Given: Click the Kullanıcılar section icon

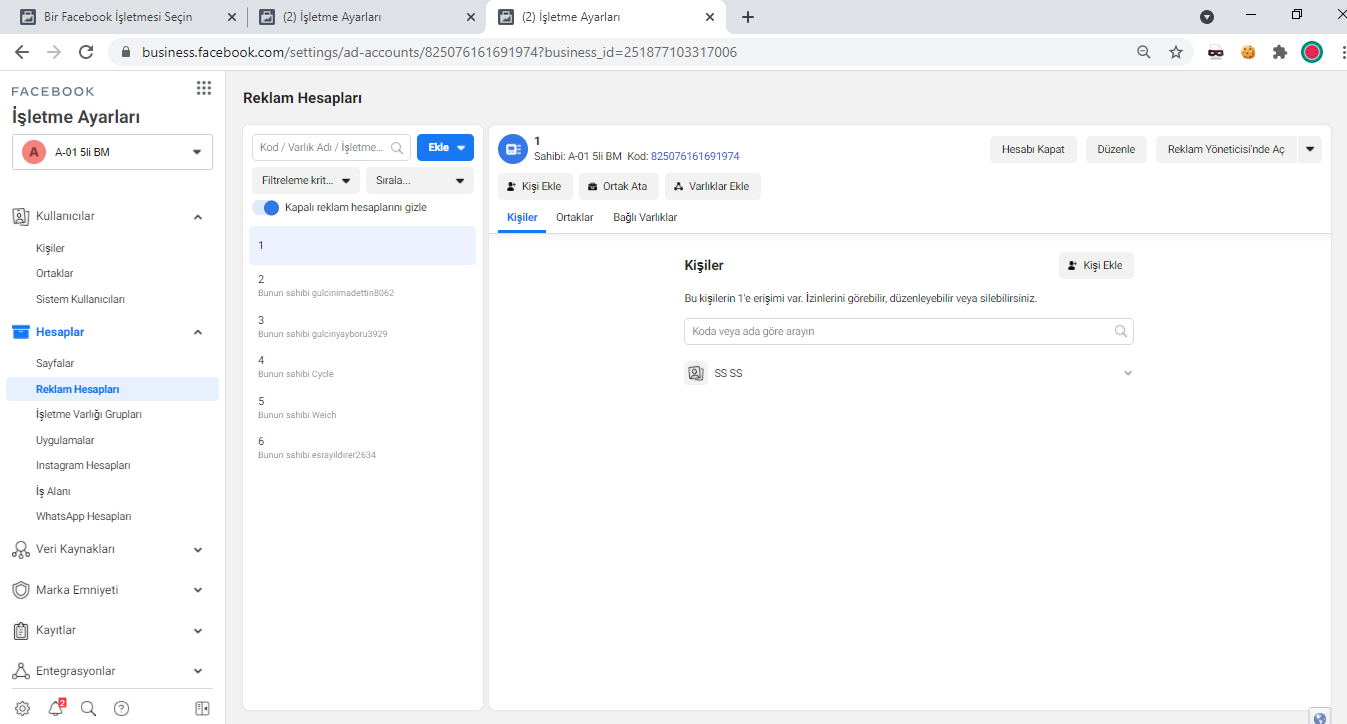Looking at the screenshot, I should pos(20,216).
